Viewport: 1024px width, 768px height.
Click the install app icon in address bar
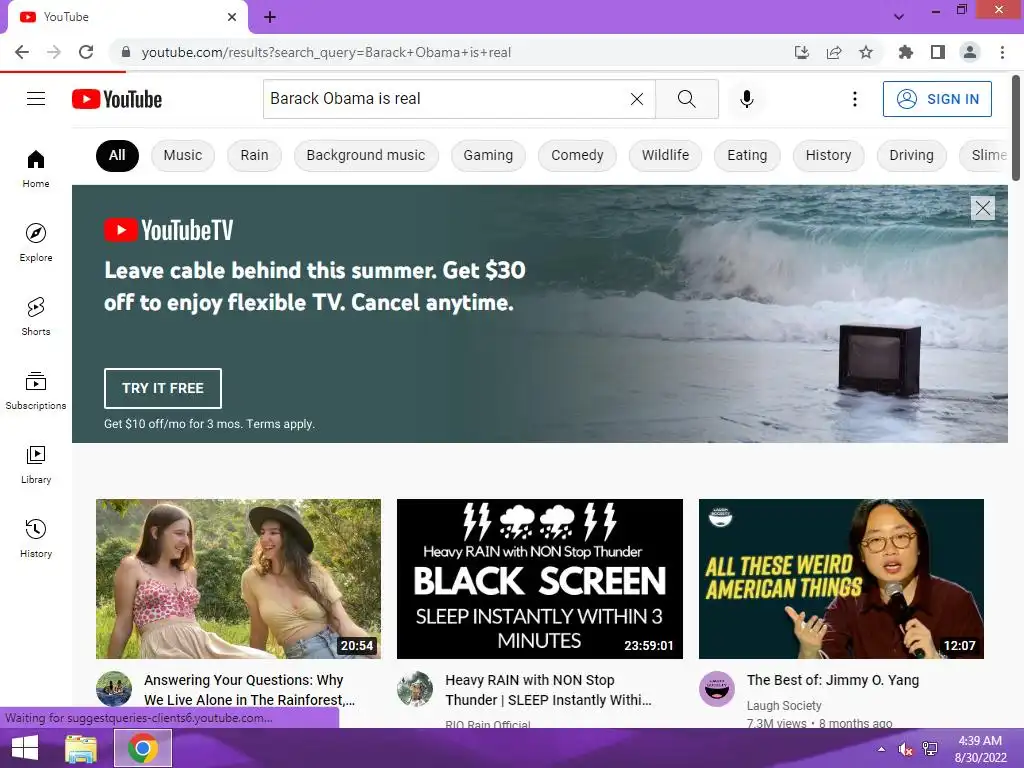pyautogui.click(x=801, y=52)
